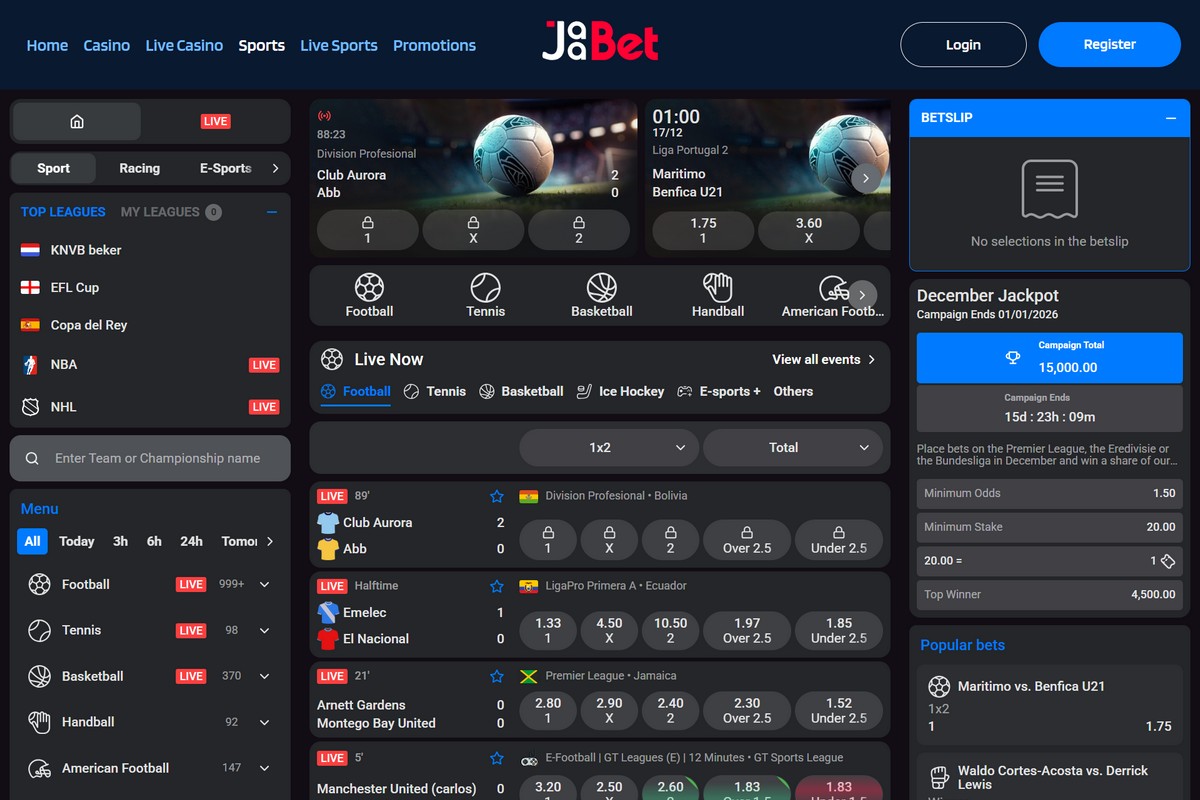Image resolution: width=1200 pixels, height=800 pixels.
Task: Open the Total market dropdown
Action: coord(793,447)
